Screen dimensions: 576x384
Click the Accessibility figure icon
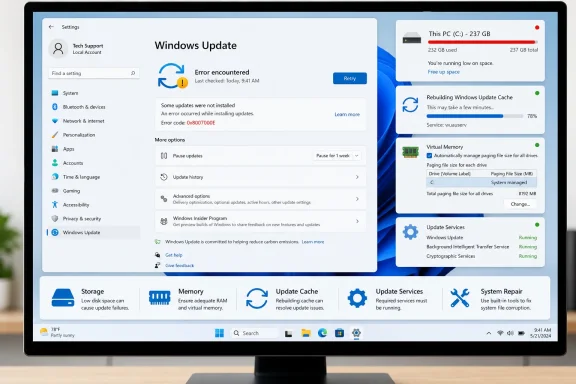tap(55, 205)
